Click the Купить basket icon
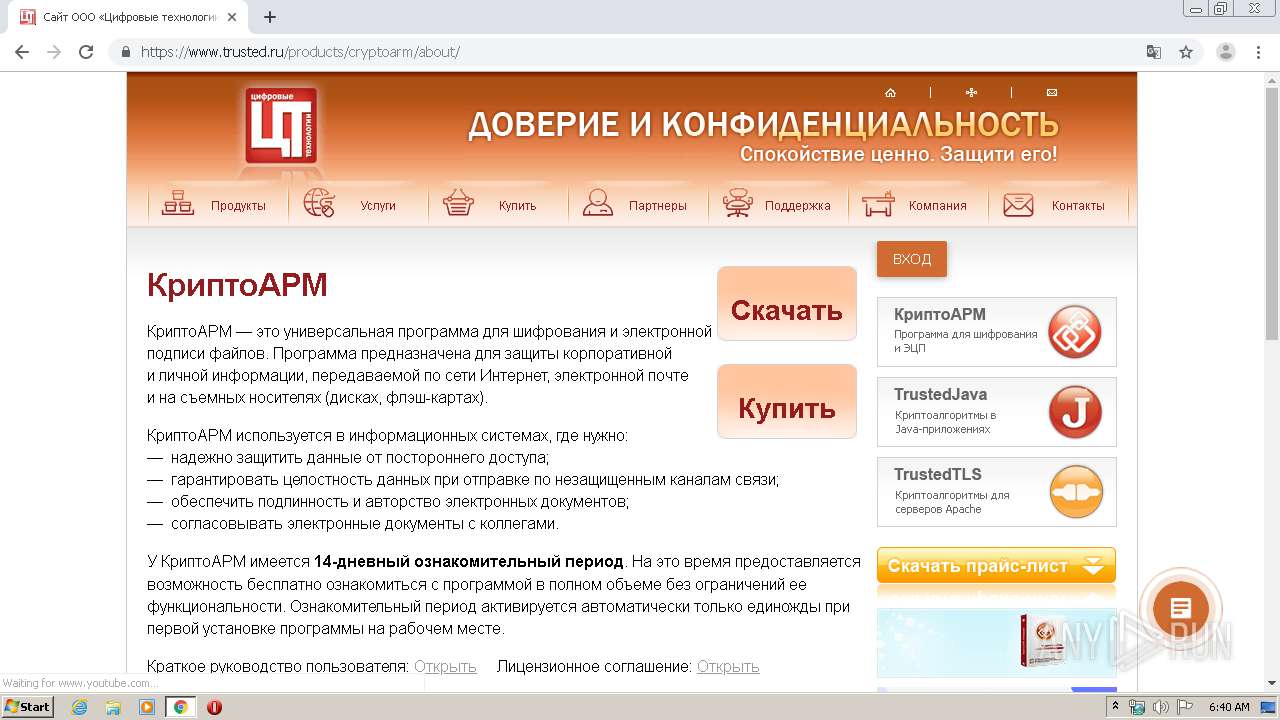 click(458, 203)
